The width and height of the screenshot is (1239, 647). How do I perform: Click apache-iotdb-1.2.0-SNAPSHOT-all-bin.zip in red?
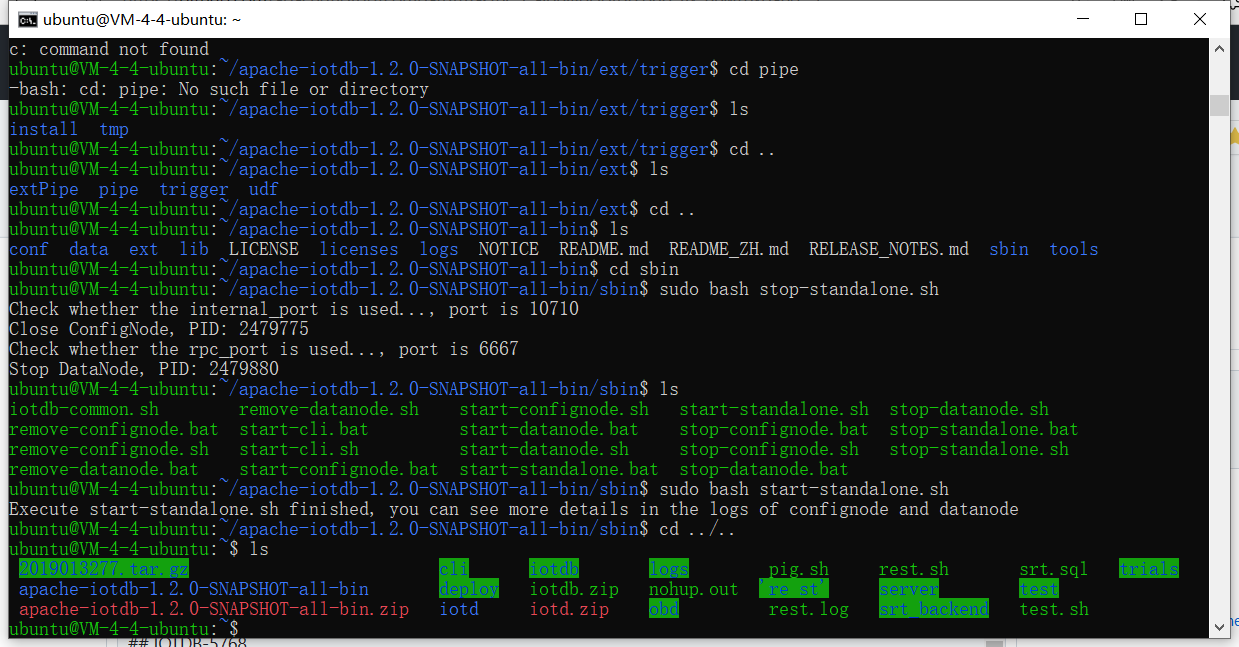[214, 609]
